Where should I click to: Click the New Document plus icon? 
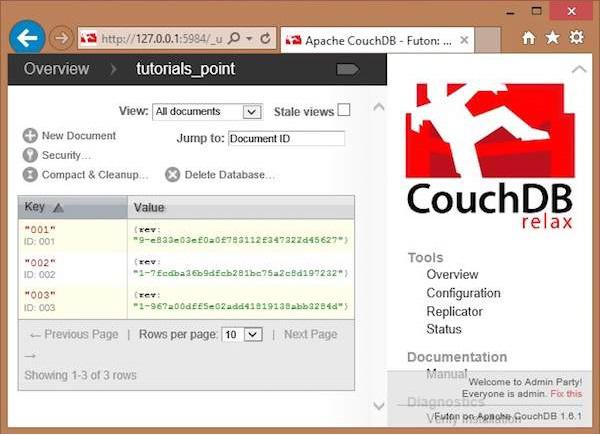[30, 136]
